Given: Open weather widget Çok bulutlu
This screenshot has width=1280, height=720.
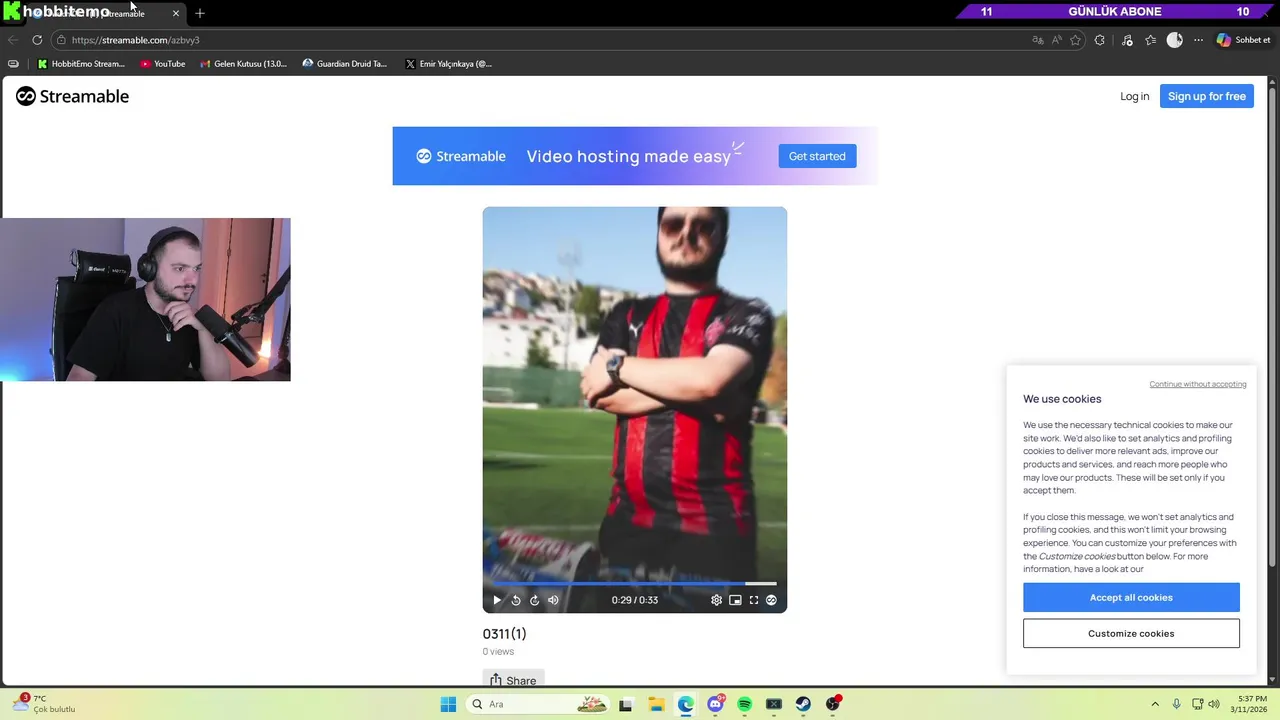Looking at the screenshot, I should tap(44, 704).
